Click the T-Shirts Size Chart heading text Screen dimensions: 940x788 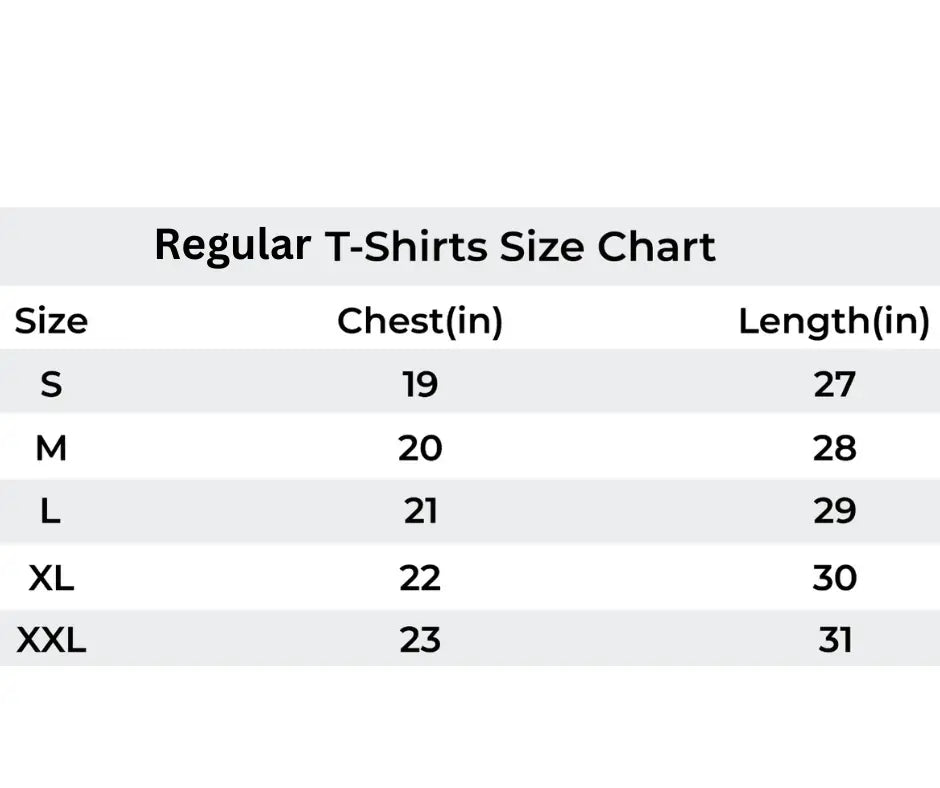coord(520,247)
